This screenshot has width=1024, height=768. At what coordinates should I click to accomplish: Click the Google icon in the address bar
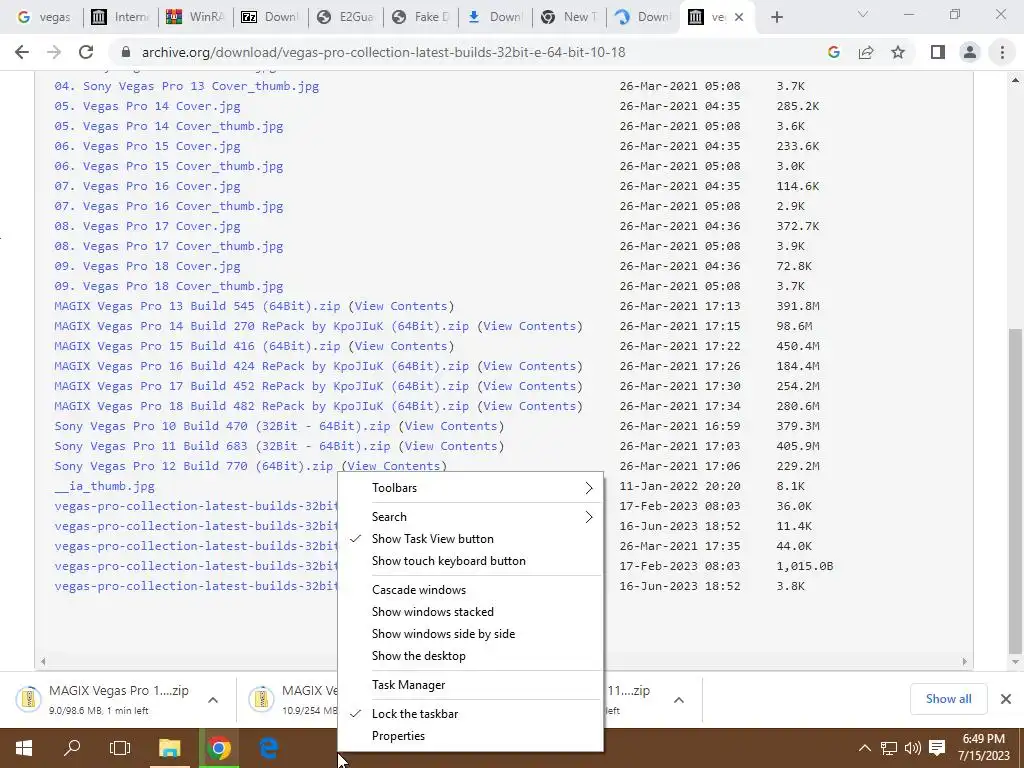coord(833,52)
